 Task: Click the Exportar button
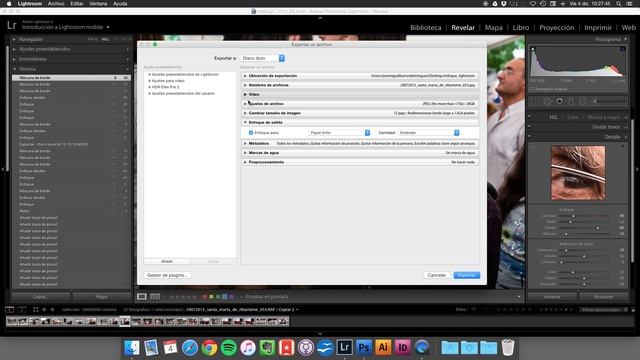tap(467, 275)
